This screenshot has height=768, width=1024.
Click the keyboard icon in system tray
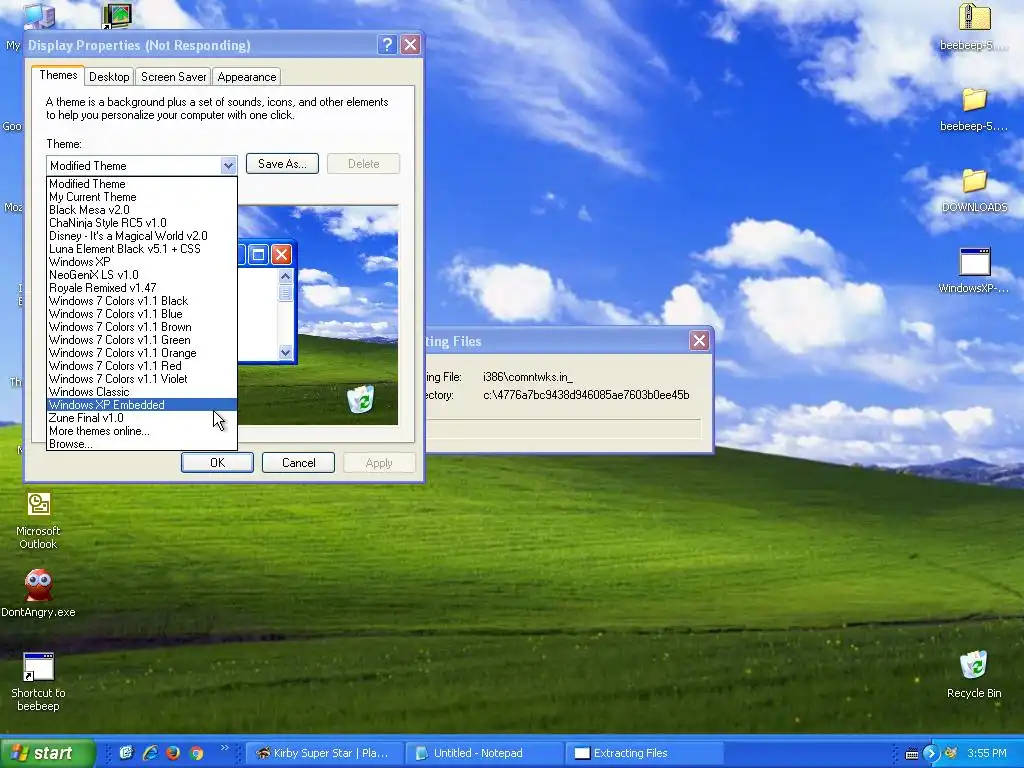pos(912,754)
